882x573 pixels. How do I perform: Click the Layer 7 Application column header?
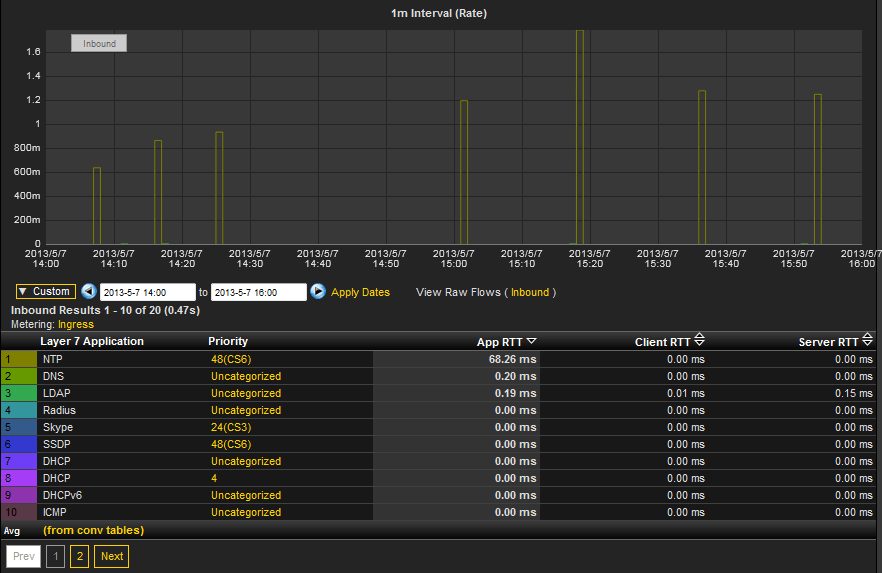pyautogui.click(x=92, y=341)
